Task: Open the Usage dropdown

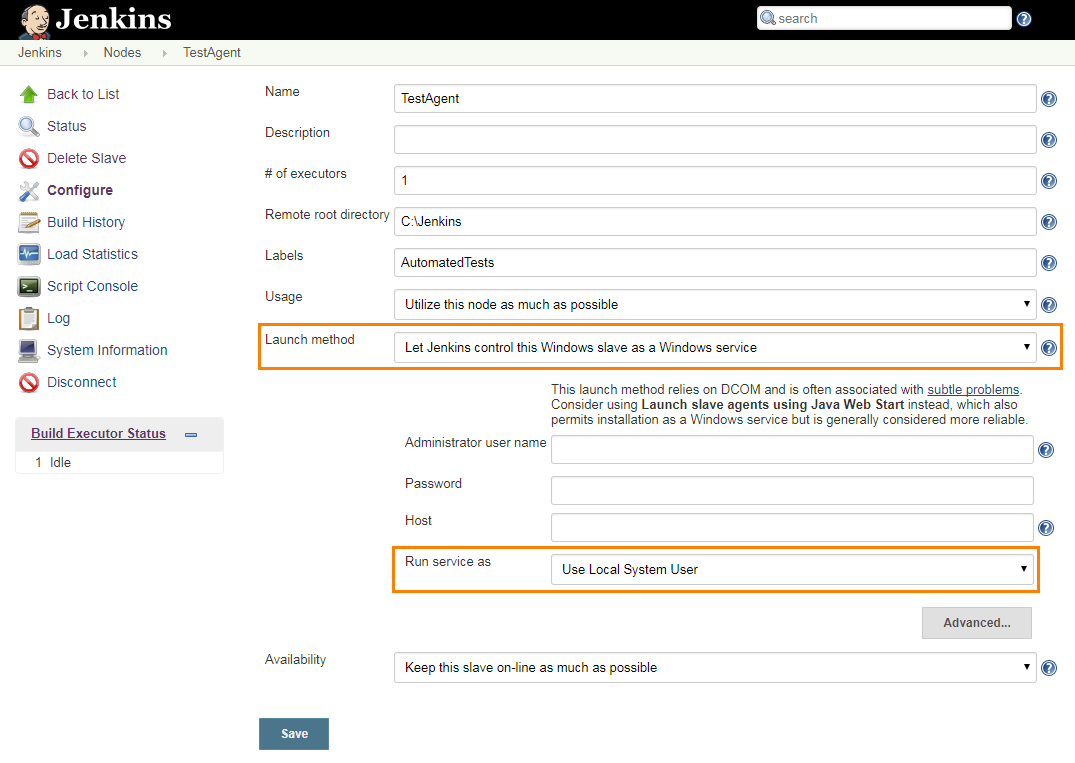Action: coord(715,304)
